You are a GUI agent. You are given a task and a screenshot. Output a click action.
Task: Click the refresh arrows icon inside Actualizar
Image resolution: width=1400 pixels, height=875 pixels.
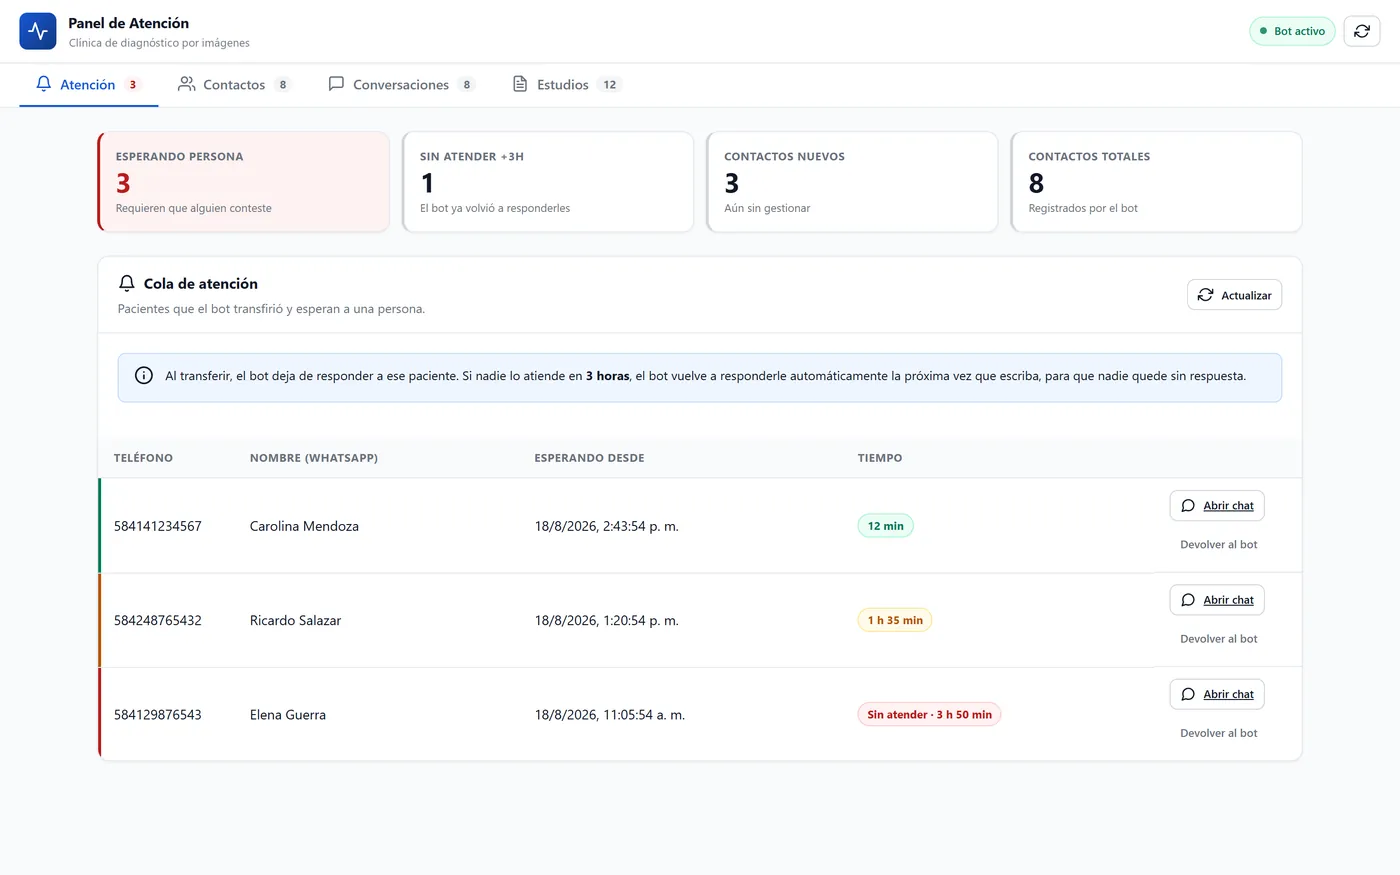click(1206, 295)
